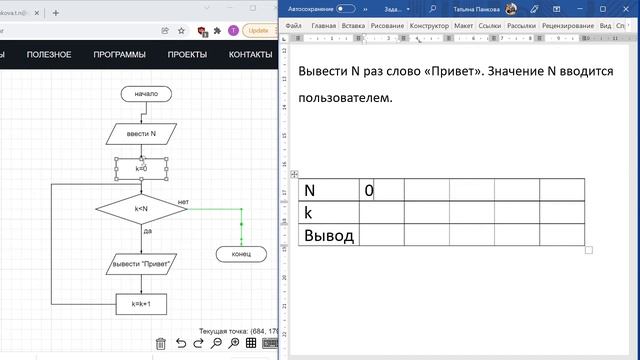Open ribbon display options in Word
The width and height of the screenshot is (640, 360).
[x=556, y=9]
